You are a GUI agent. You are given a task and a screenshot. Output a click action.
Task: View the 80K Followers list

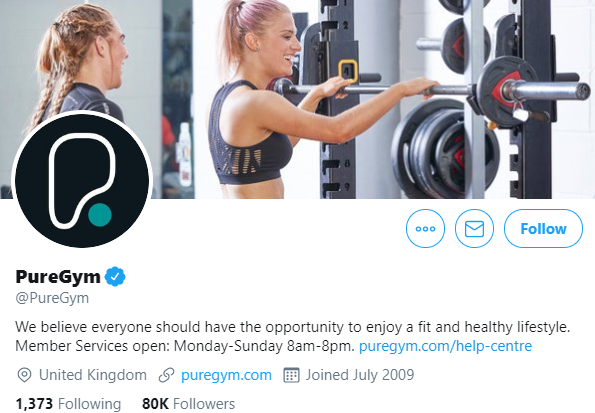coord(188,404)
